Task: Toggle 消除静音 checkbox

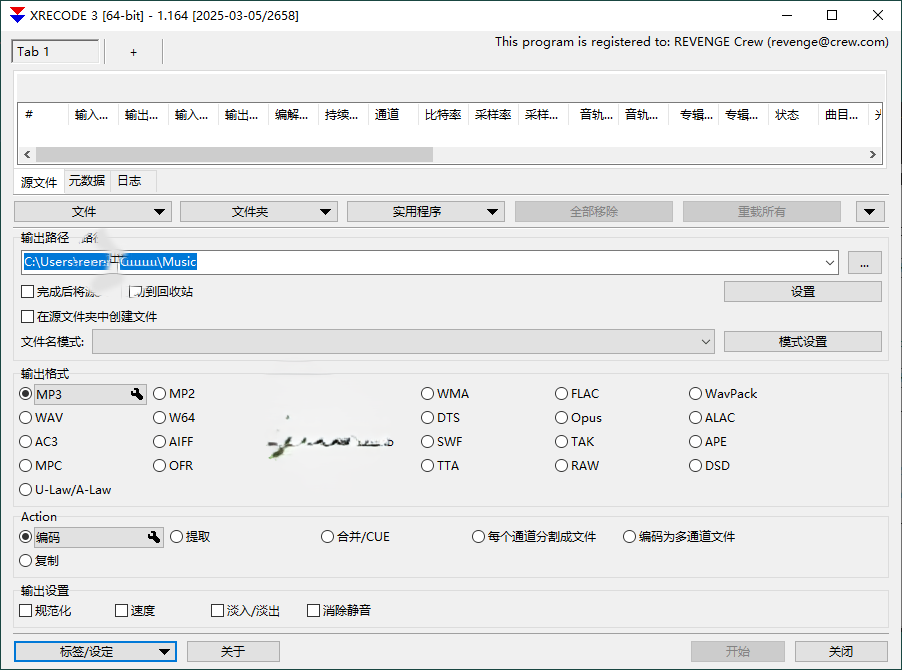Action: click(339, 611)
